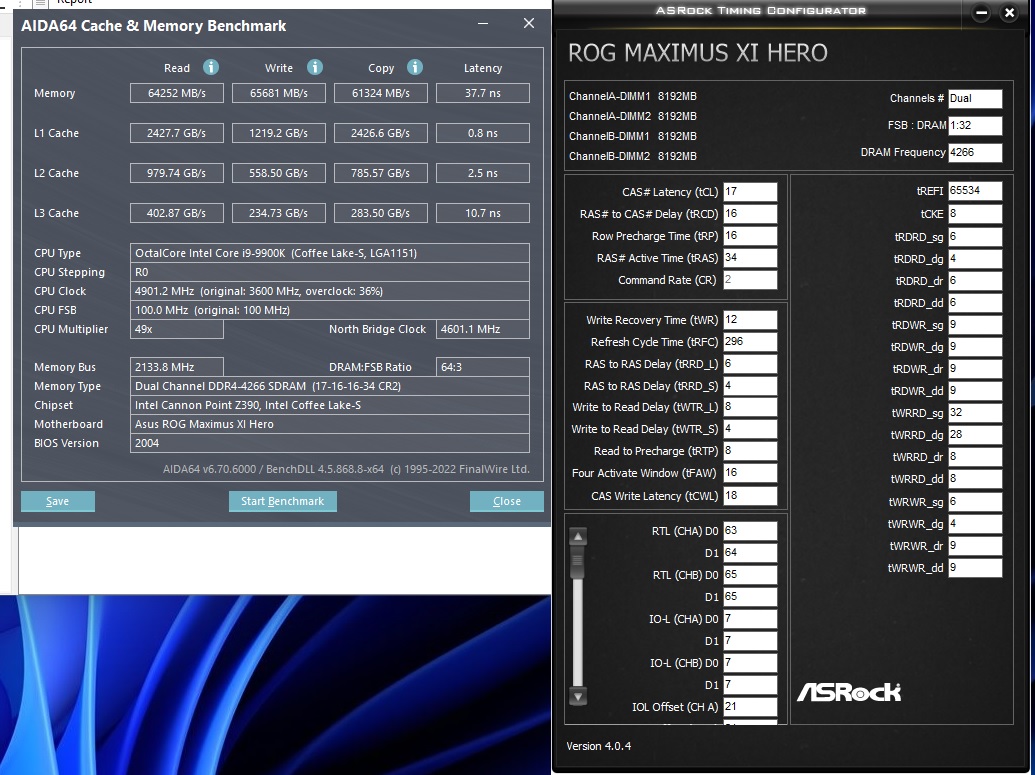Click the CAS# Latency (tCL) field
Viewport: 1035px width, 775px height.
click(x=750, y=192)
